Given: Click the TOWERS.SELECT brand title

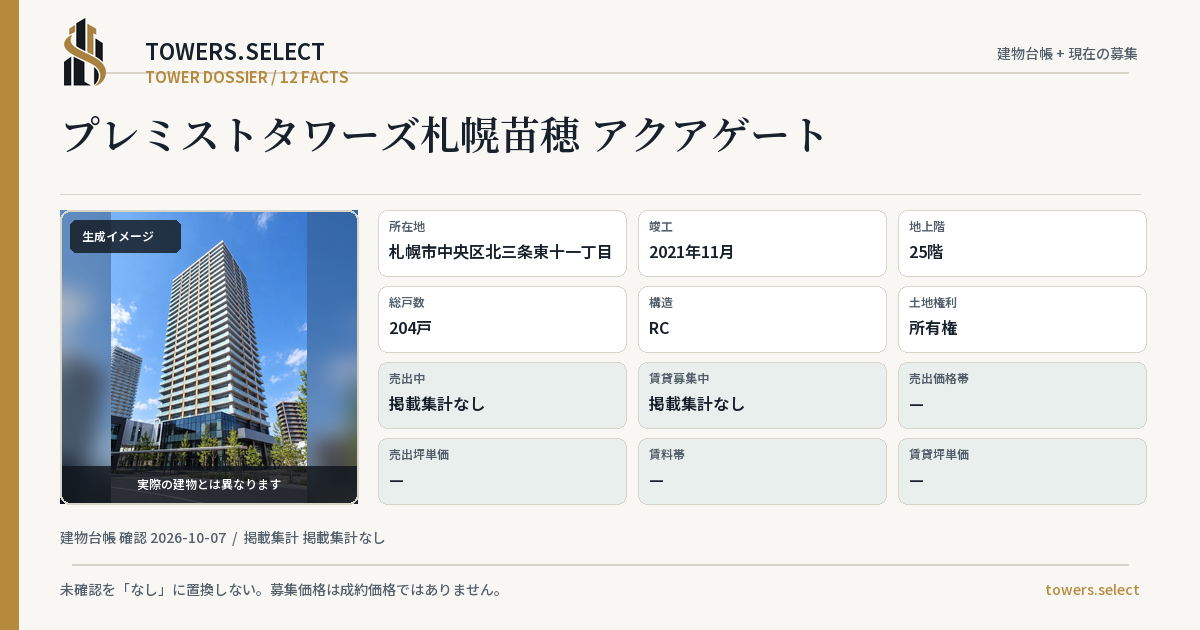Looking at the screenshot, I should coord(235,52).
